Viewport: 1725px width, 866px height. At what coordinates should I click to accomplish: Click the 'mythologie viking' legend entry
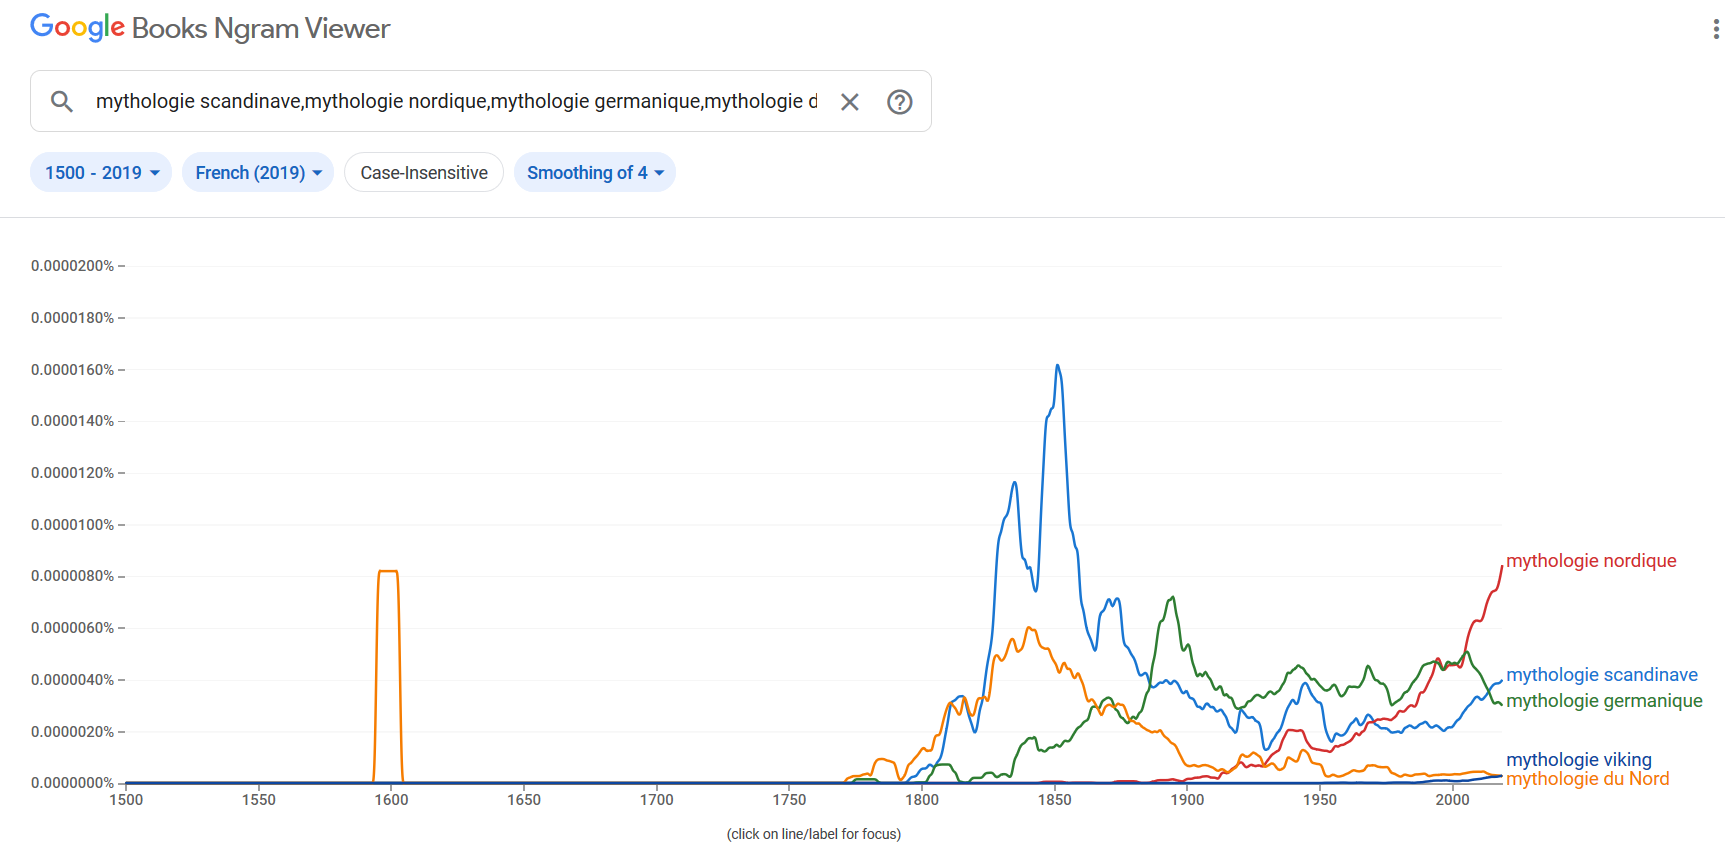[x=1578, y=760]
